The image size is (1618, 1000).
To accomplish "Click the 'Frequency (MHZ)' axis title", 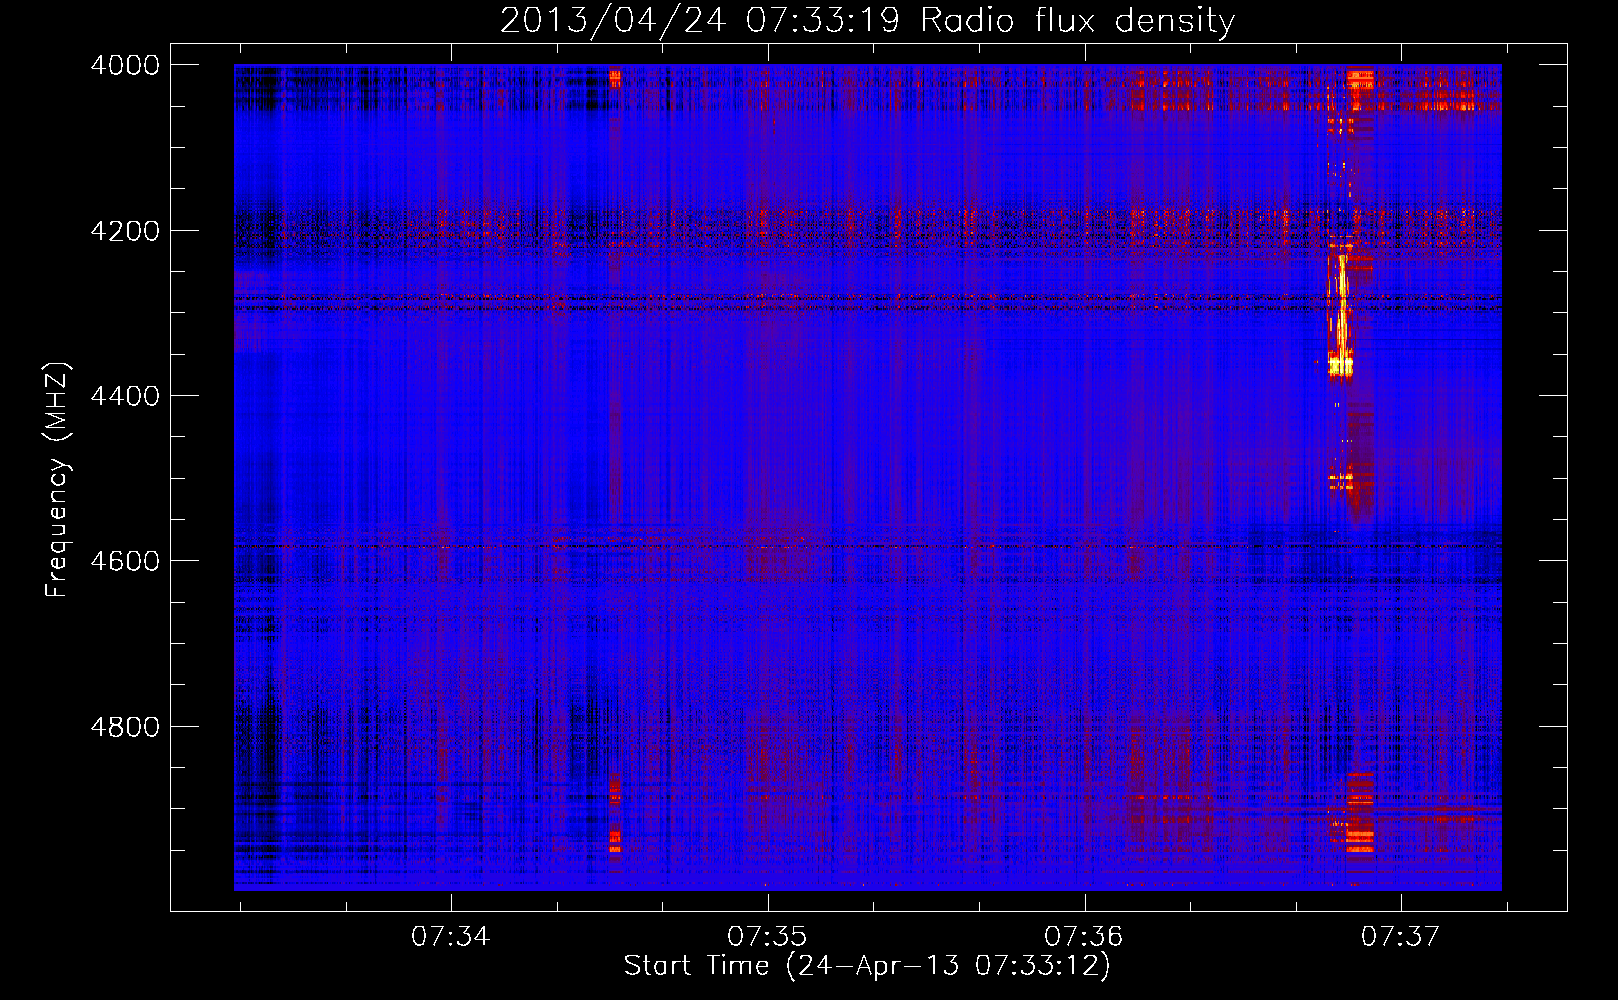I will tap(59, 480).
